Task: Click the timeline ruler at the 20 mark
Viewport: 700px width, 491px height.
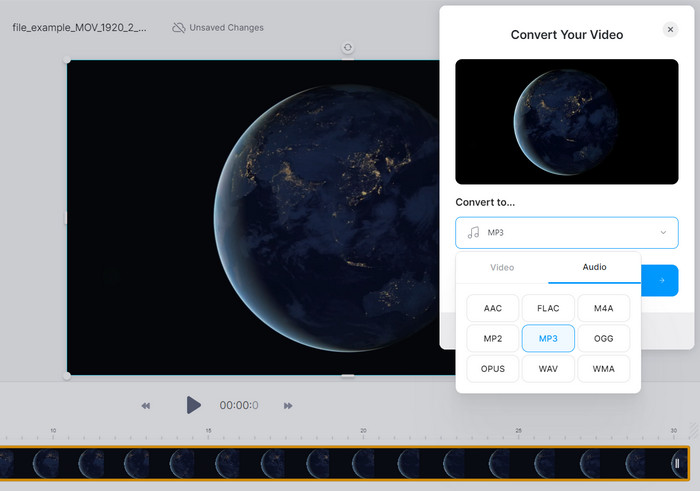Action: pyautogui.click(x=363, y=431)
